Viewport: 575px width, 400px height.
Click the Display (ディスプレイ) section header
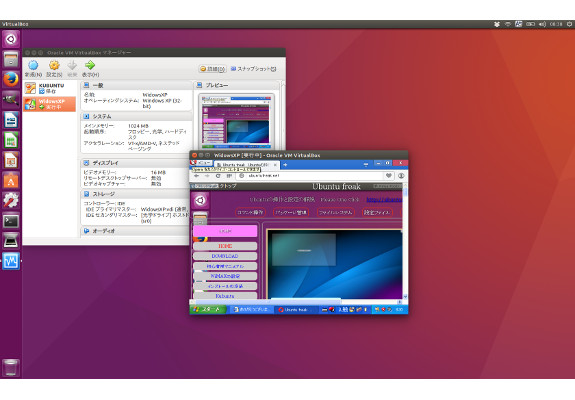[135, 163]
